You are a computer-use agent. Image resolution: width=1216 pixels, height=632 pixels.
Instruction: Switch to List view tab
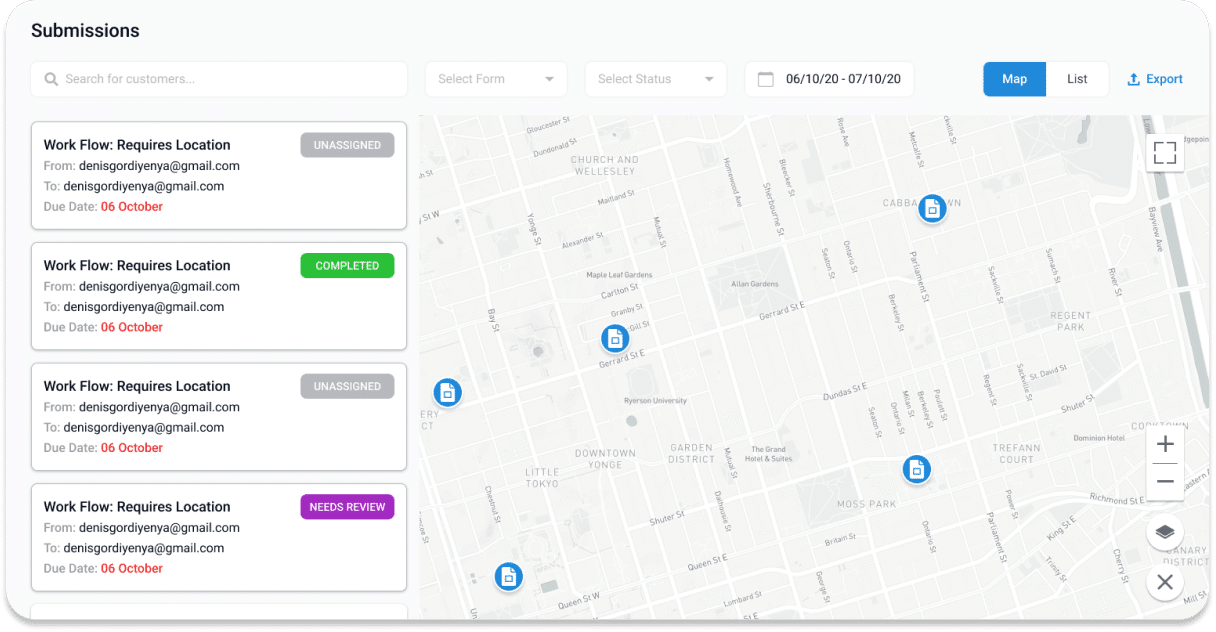click(1077, 79)
